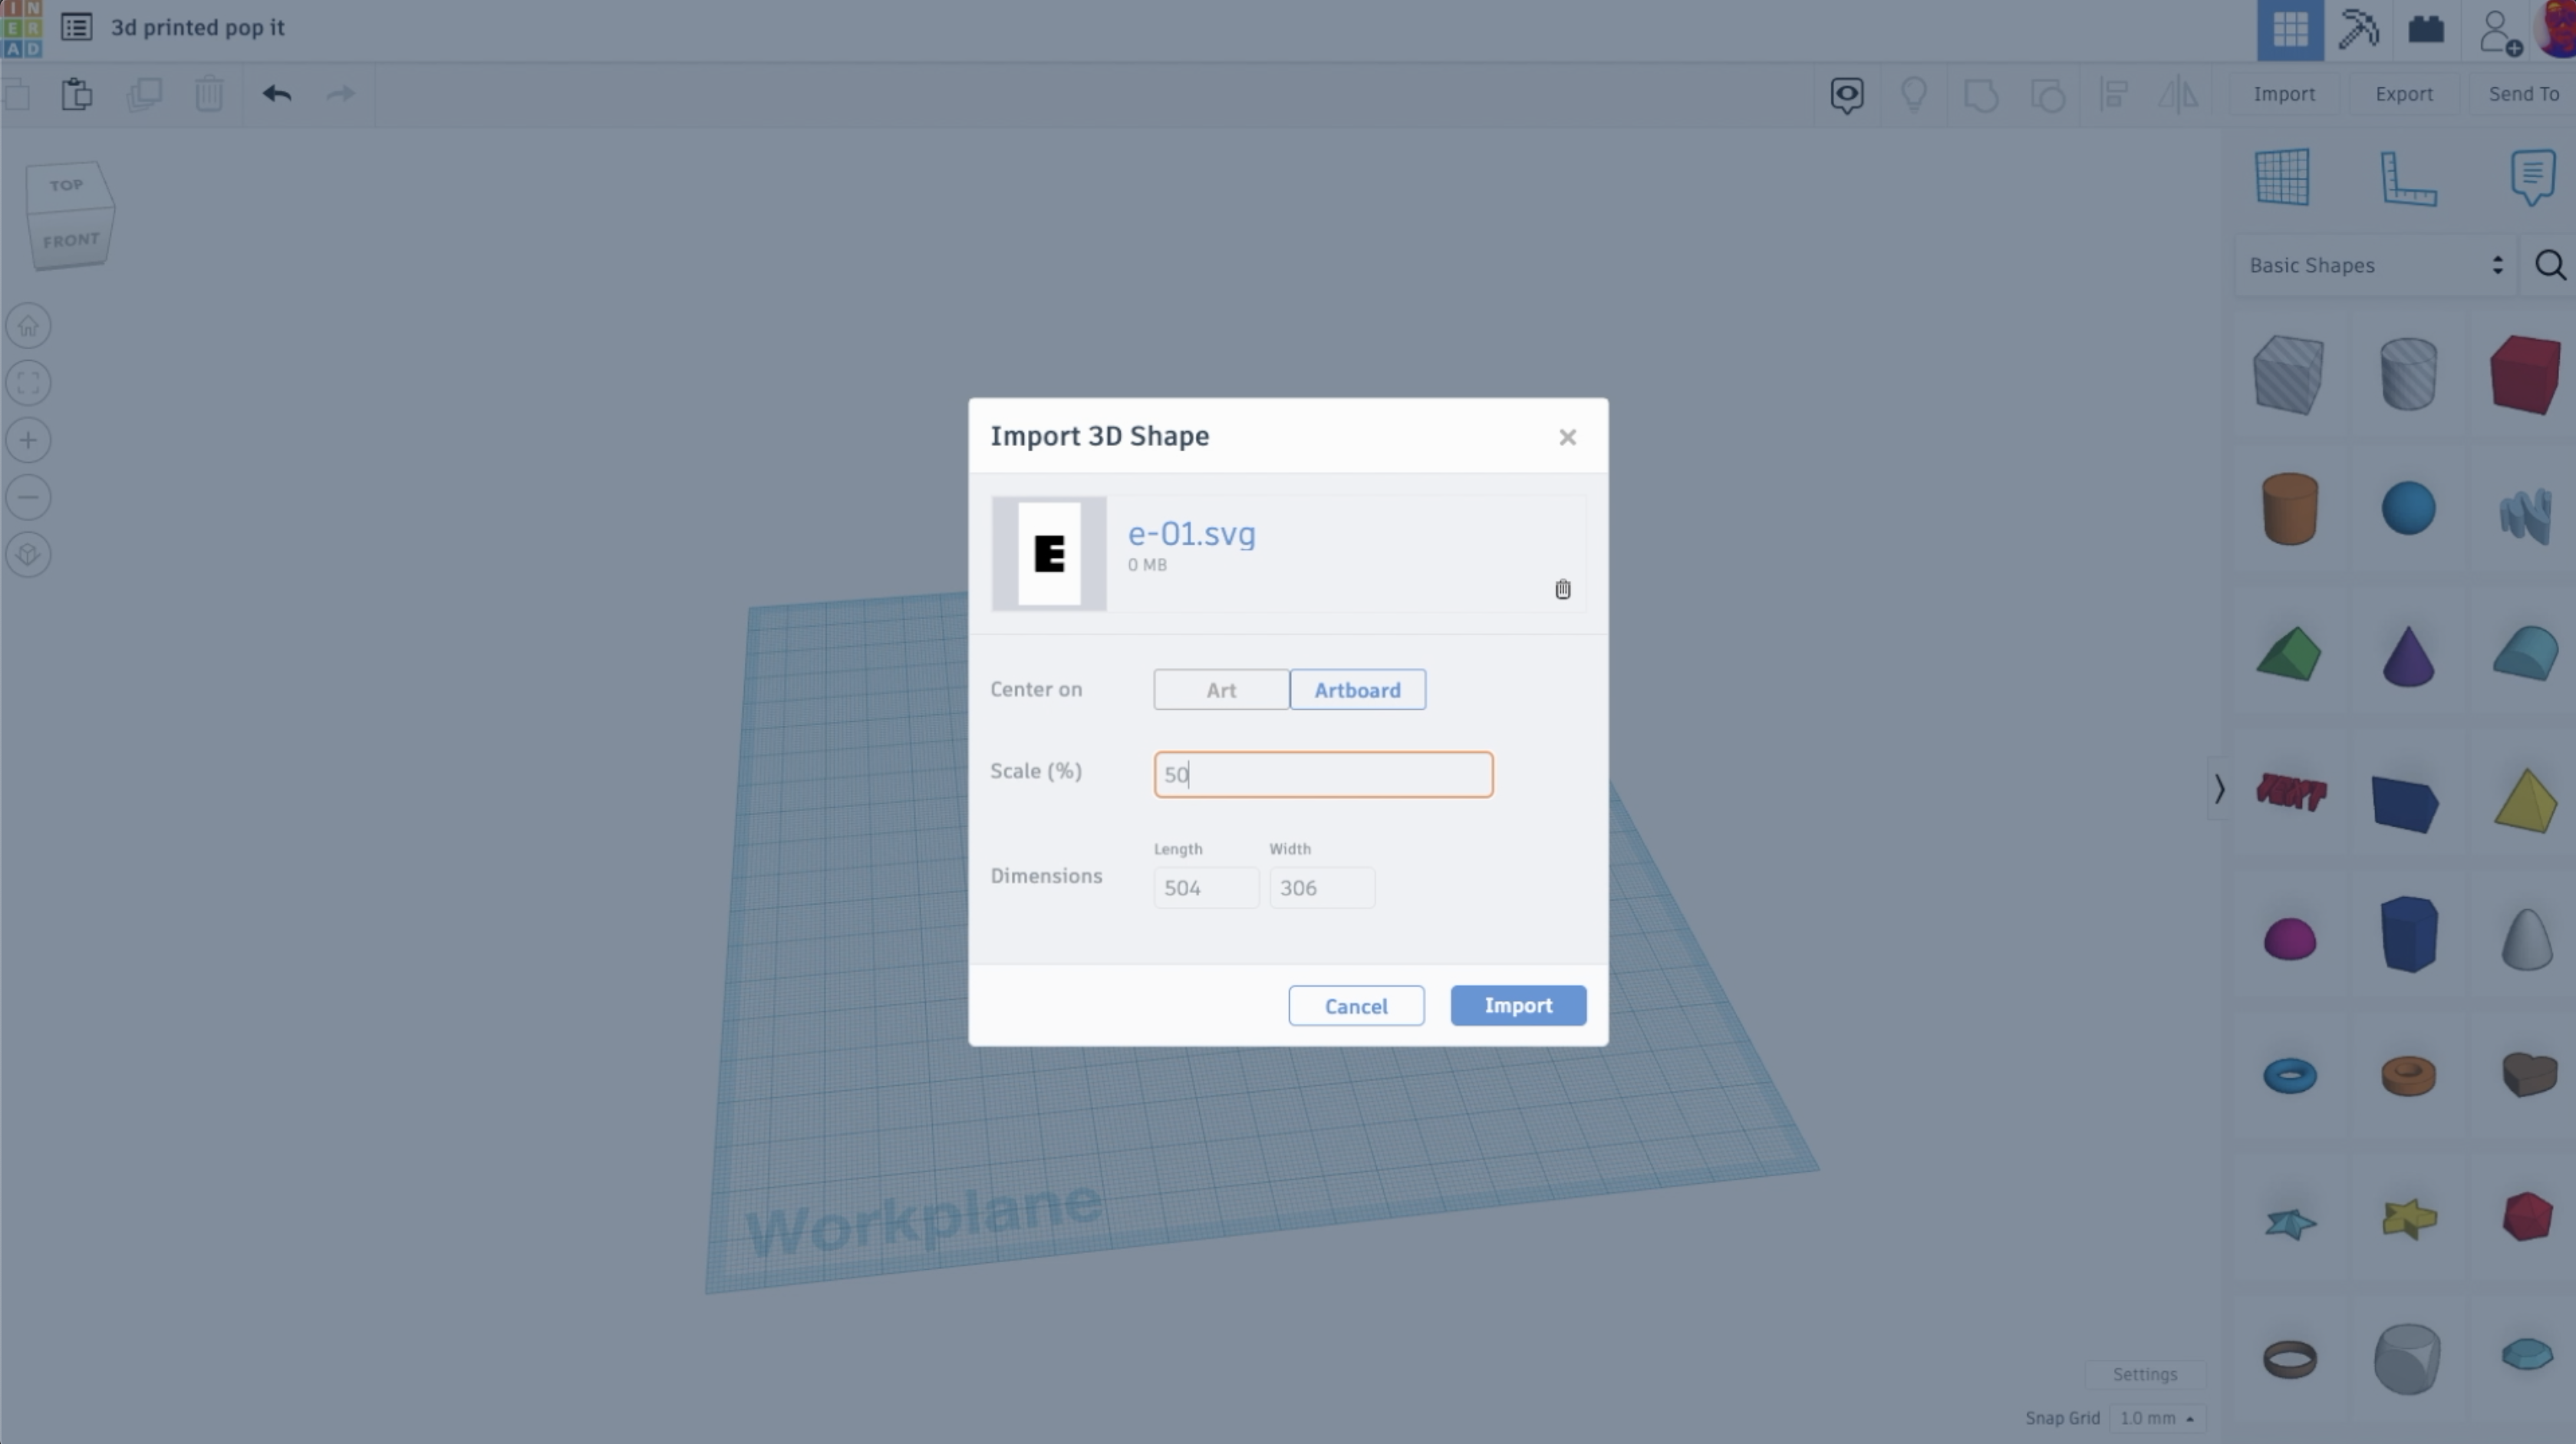The width and height of the screenshot is (2576, 1444).
Task: Open the Import menu in top toolbar
Action: [2284, 94]
